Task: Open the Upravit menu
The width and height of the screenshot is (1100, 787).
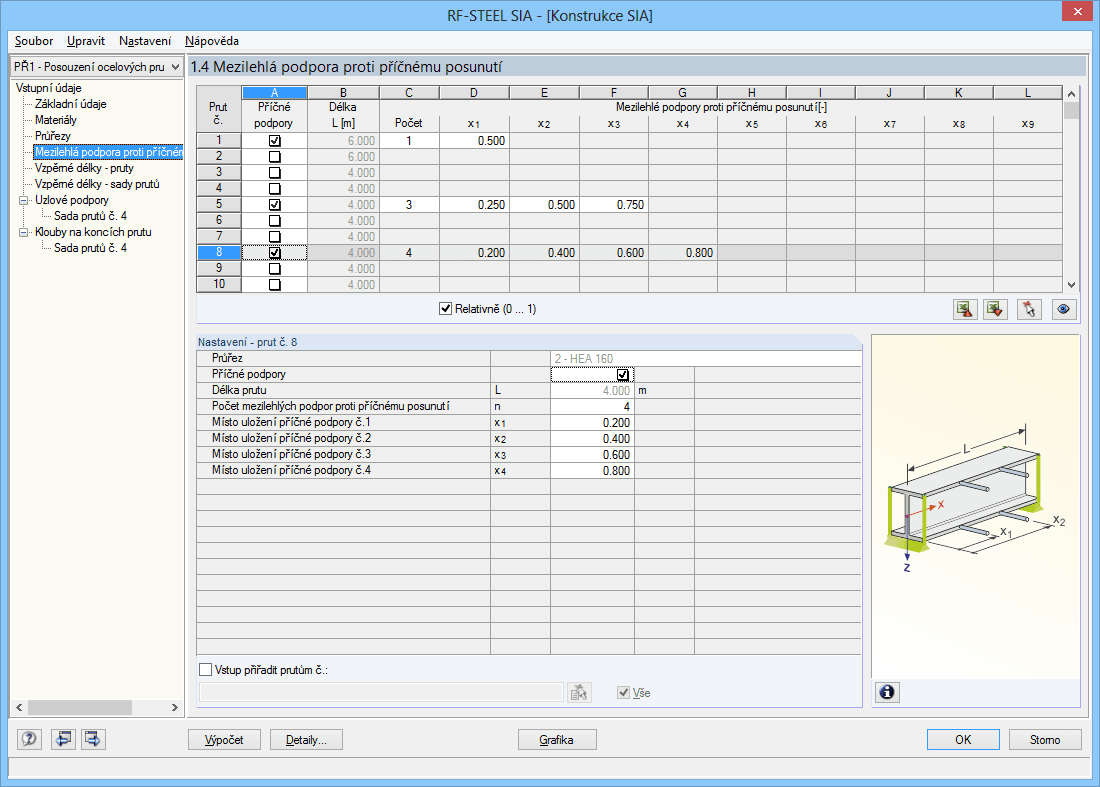Action: tap(86, 41)
